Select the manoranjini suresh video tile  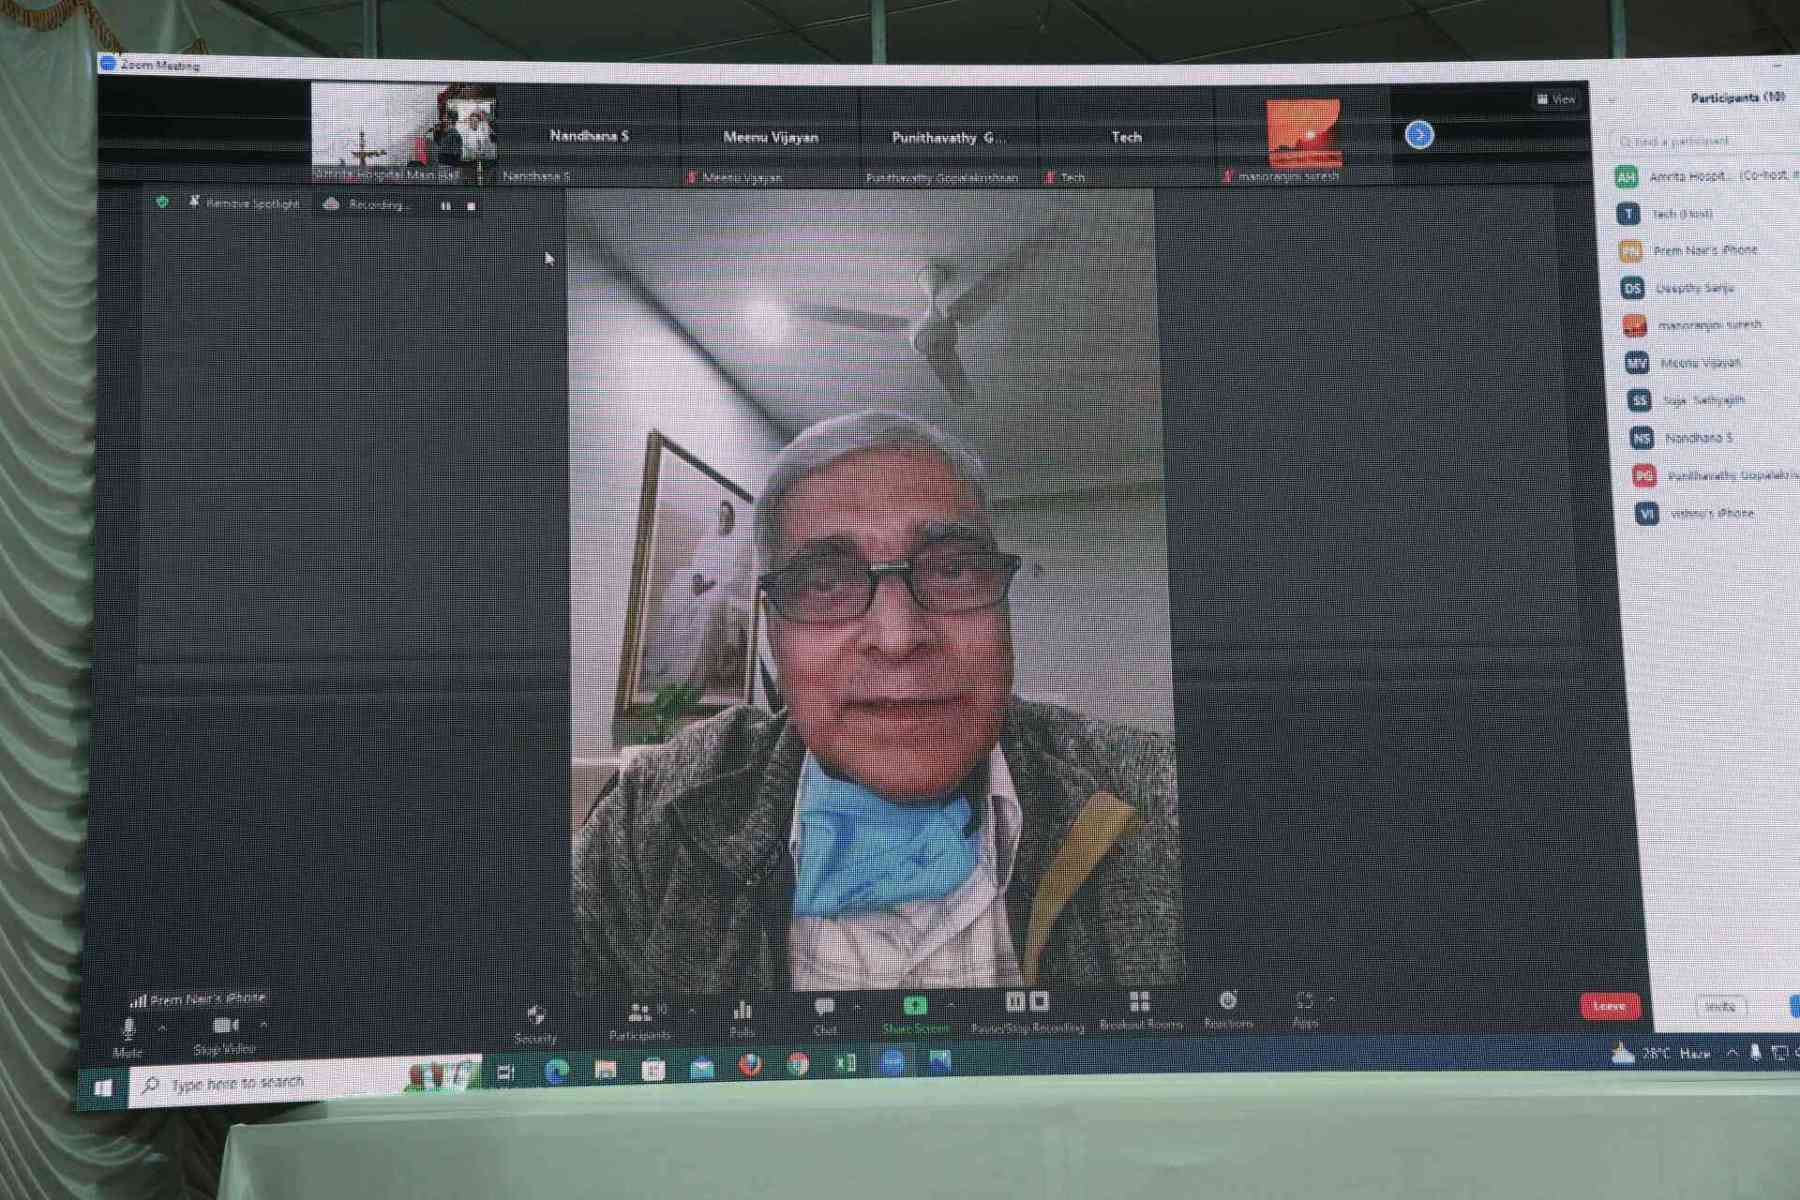coord(1303,138)
